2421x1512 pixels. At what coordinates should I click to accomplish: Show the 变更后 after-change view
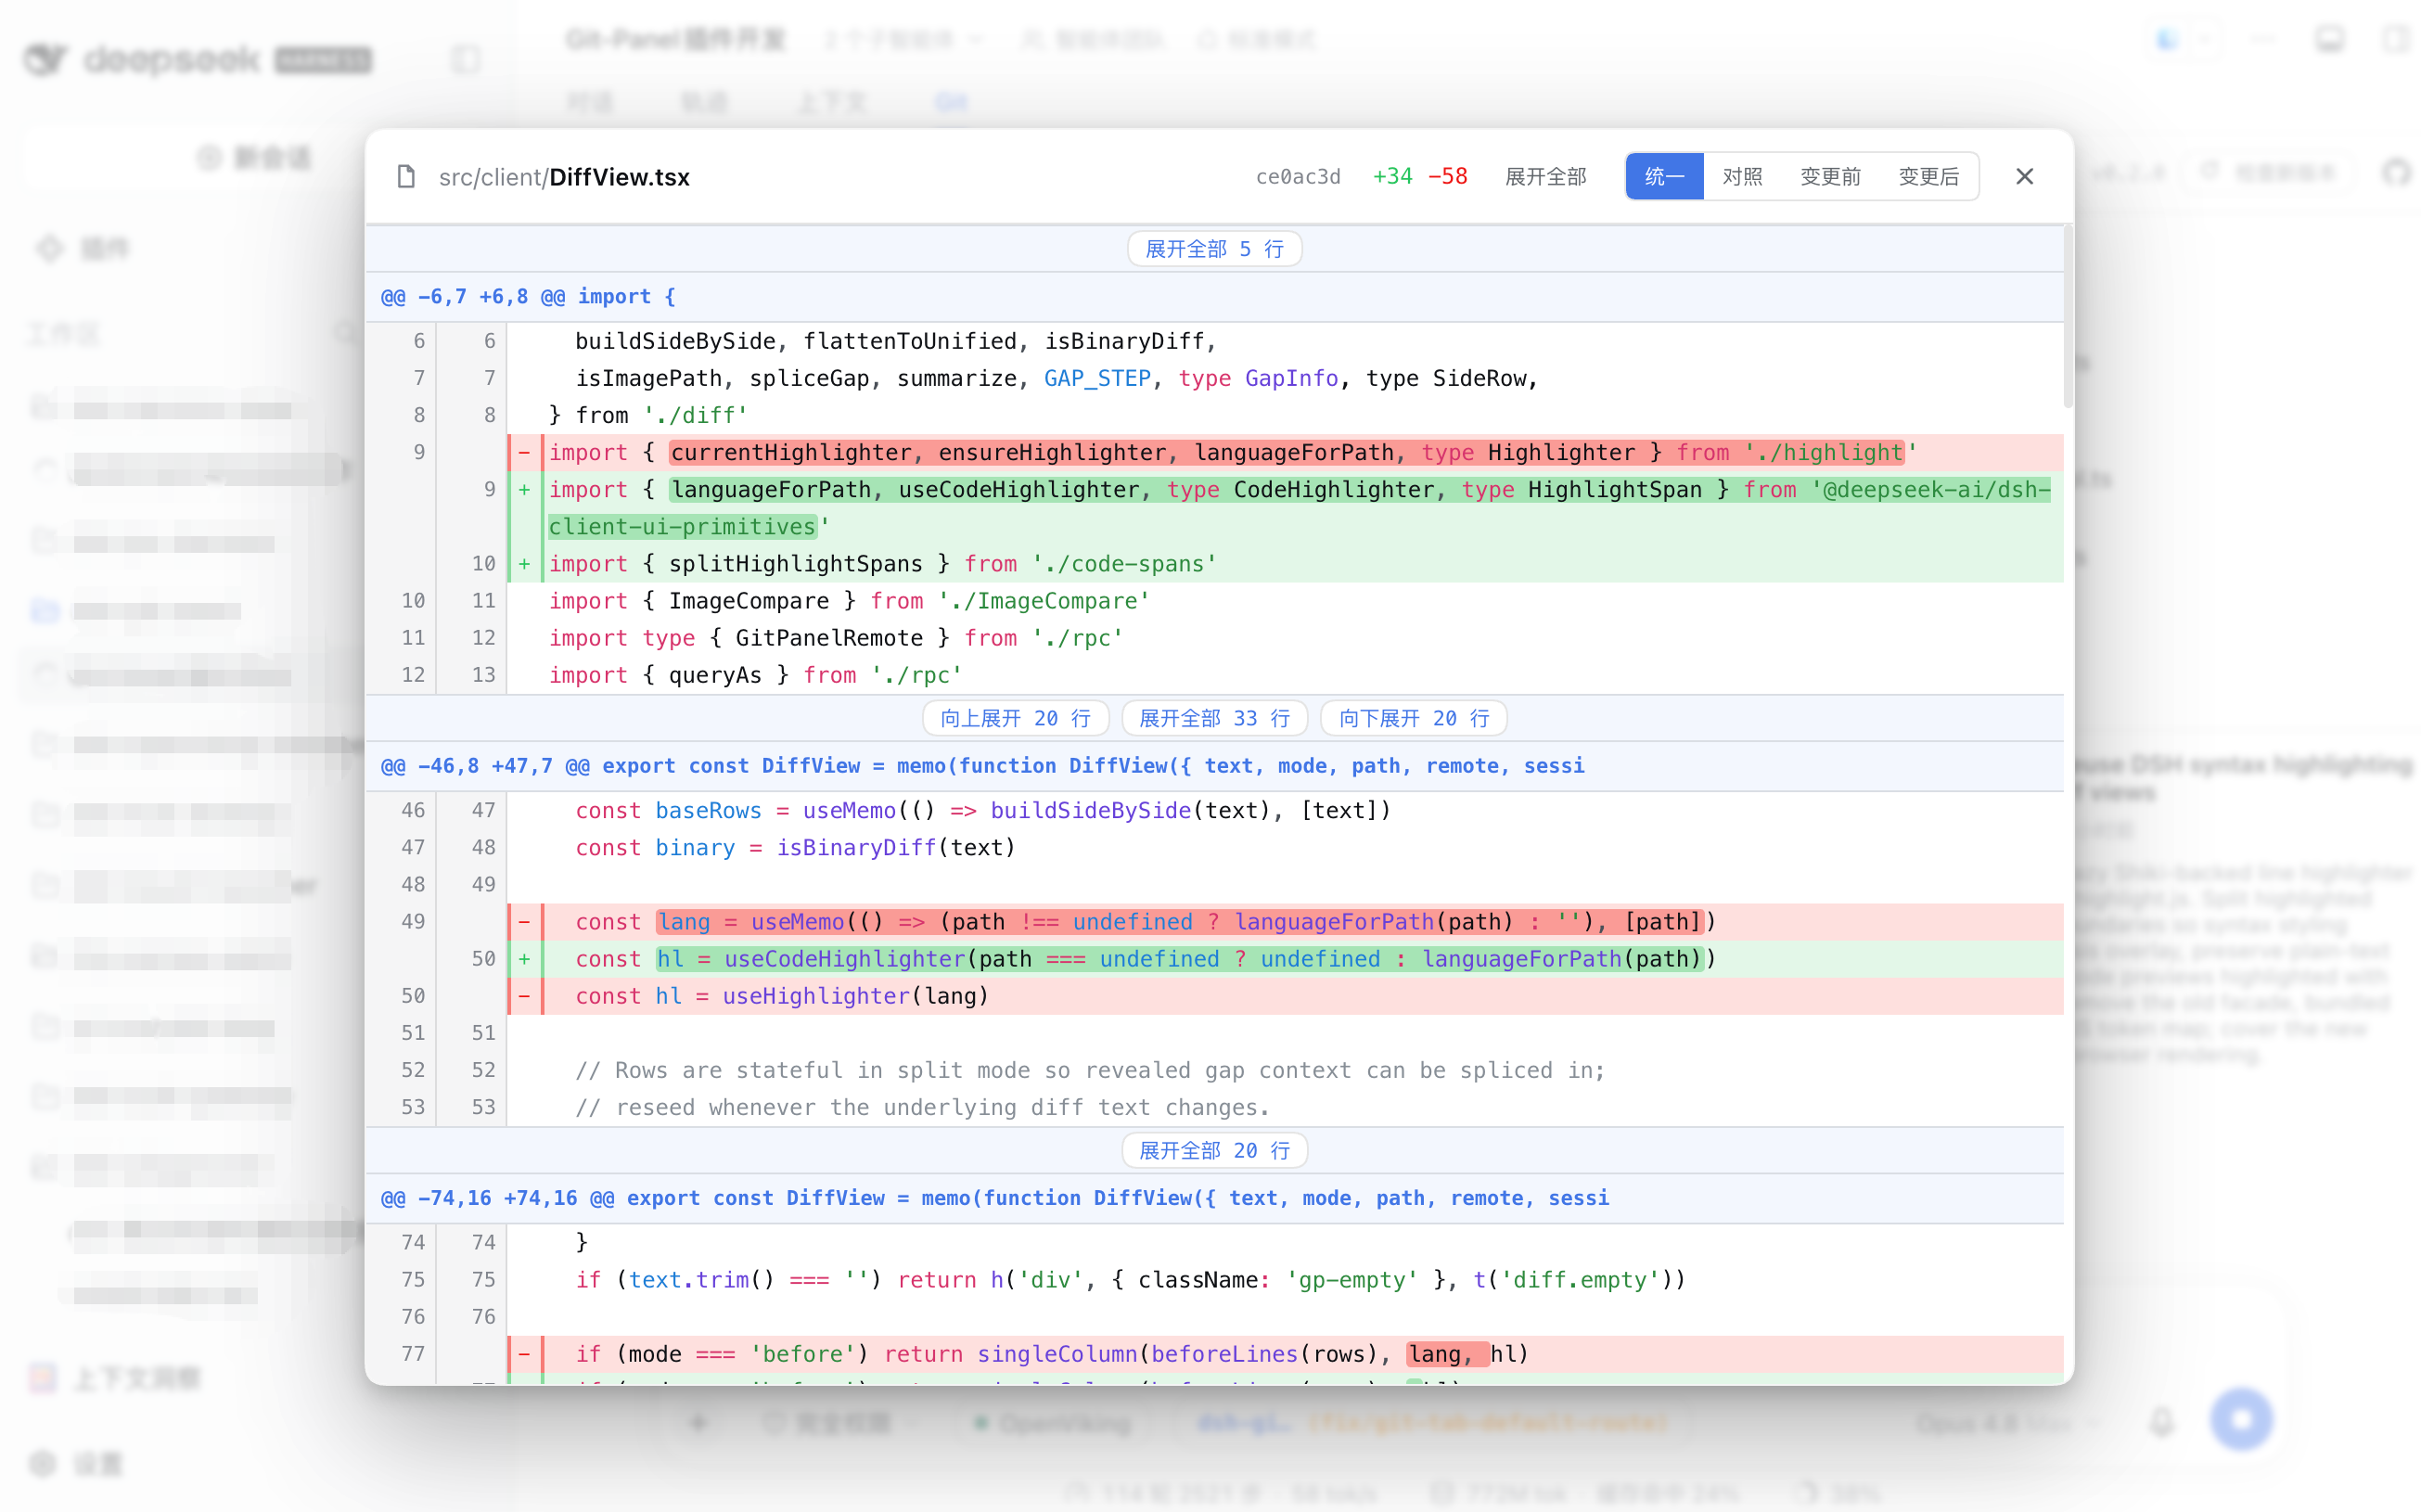1928,177
